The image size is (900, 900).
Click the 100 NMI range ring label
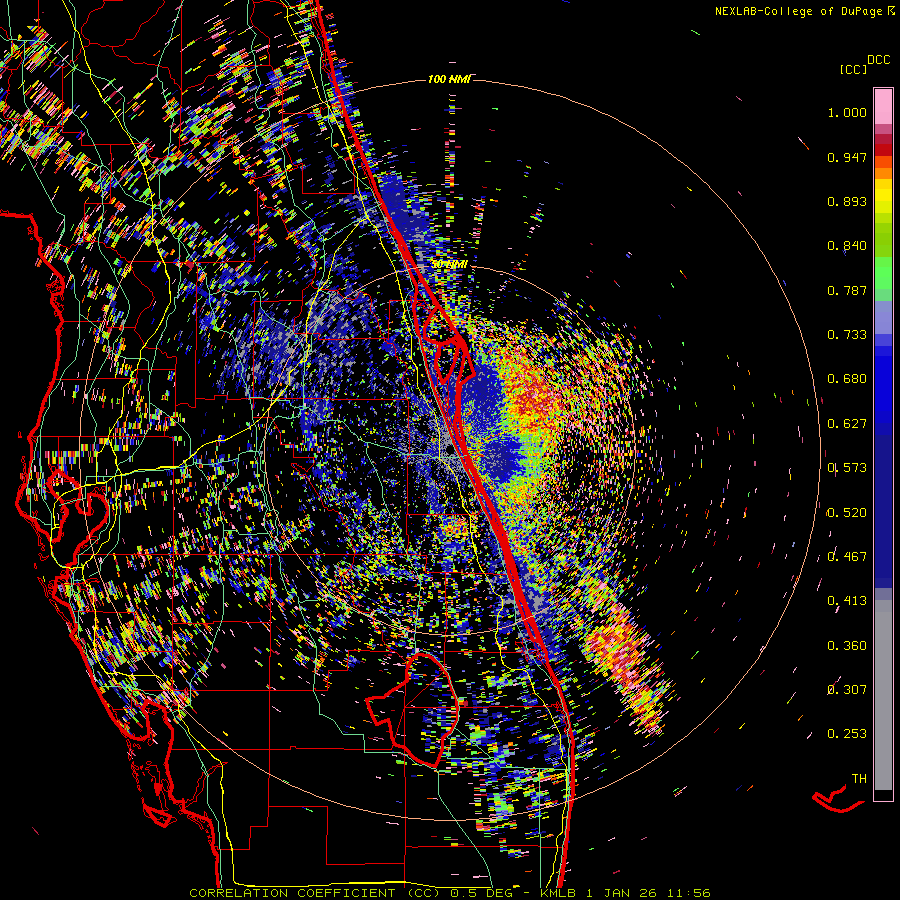pos(449,79)
